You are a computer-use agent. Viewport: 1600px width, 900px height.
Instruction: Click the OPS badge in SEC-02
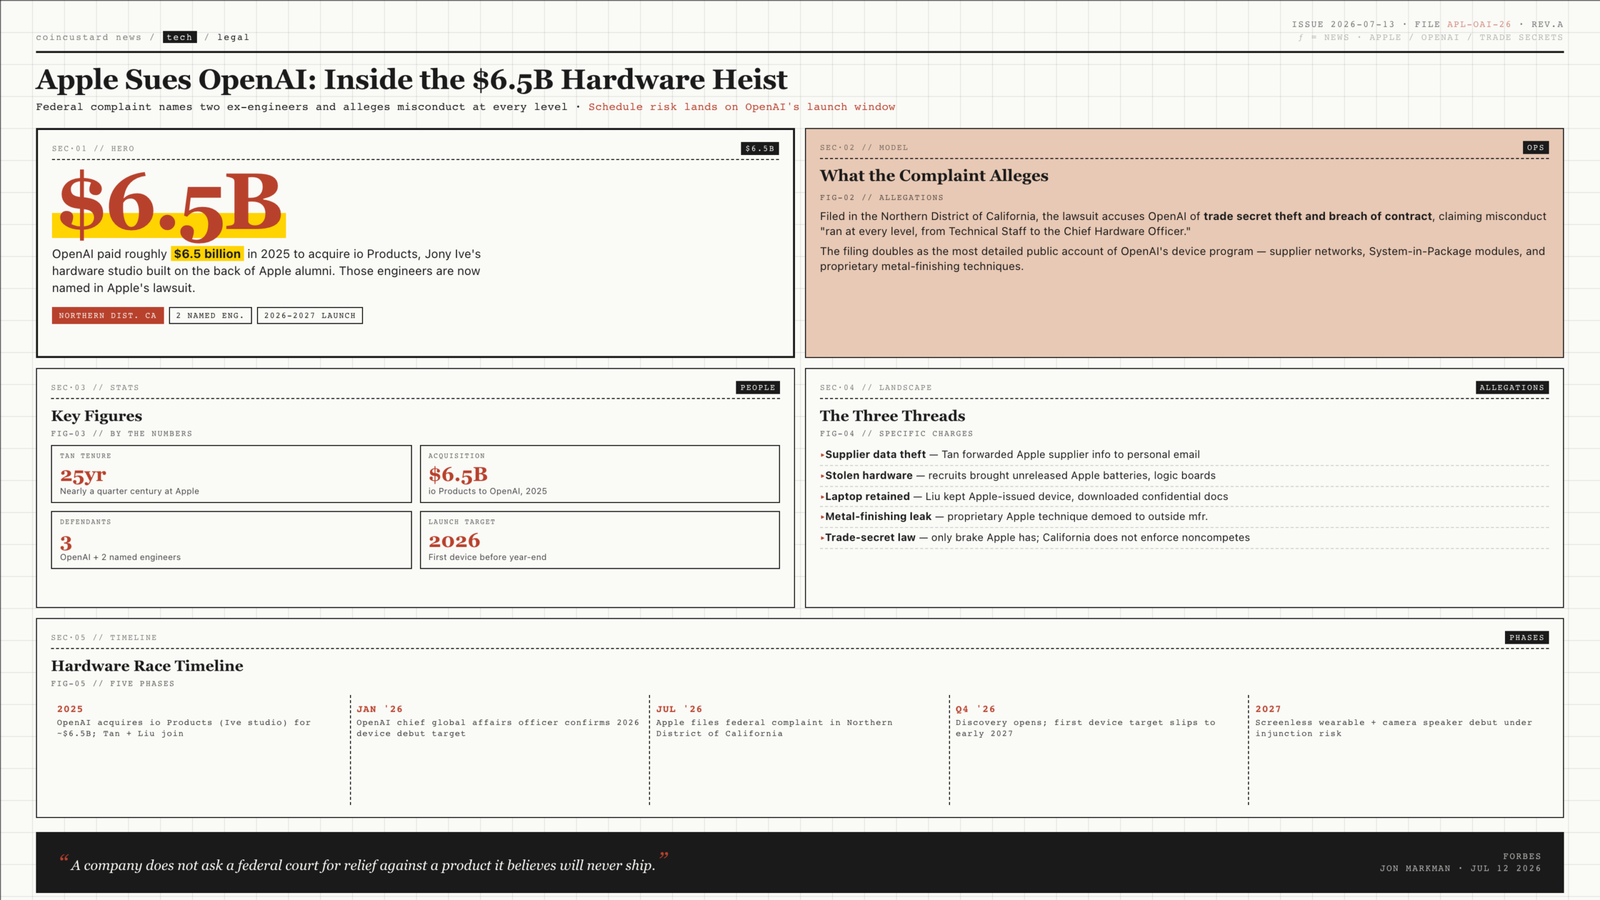point(1536,147)
